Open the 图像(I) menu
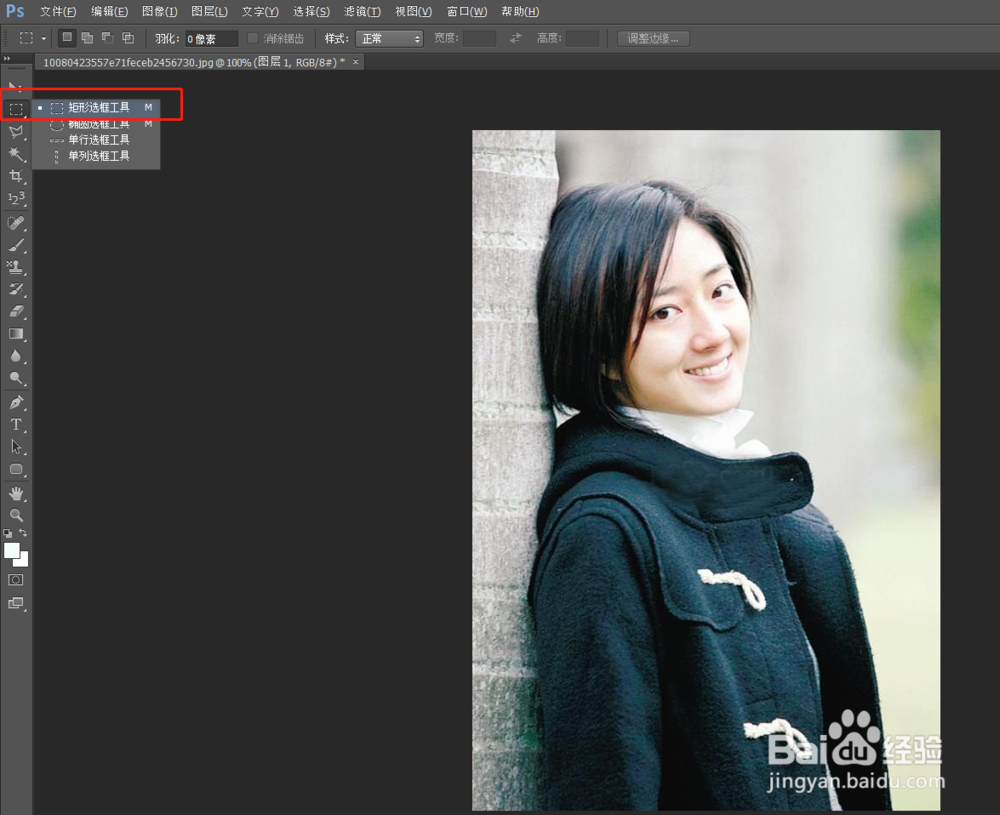1000x815 pixels. 159,11
